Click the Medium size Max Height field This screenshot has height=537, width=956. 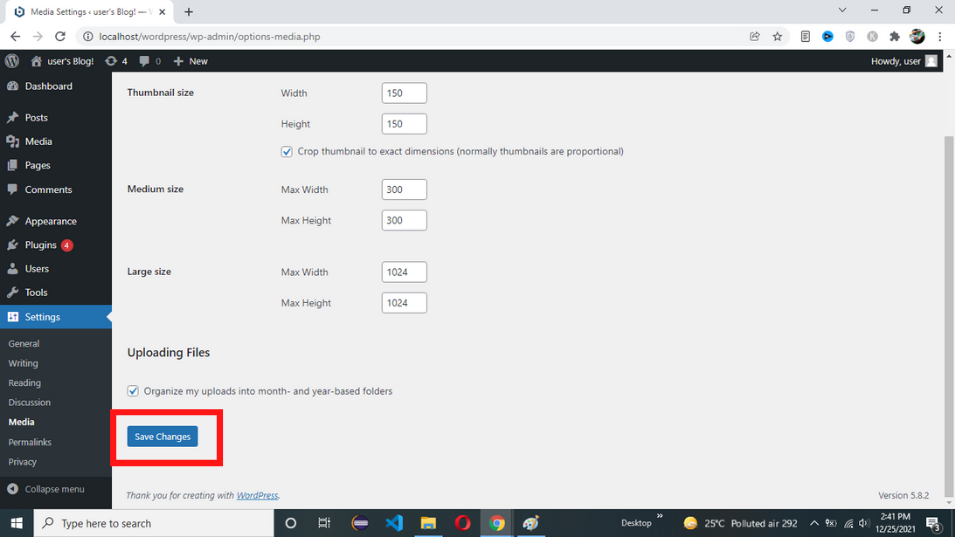404,220
